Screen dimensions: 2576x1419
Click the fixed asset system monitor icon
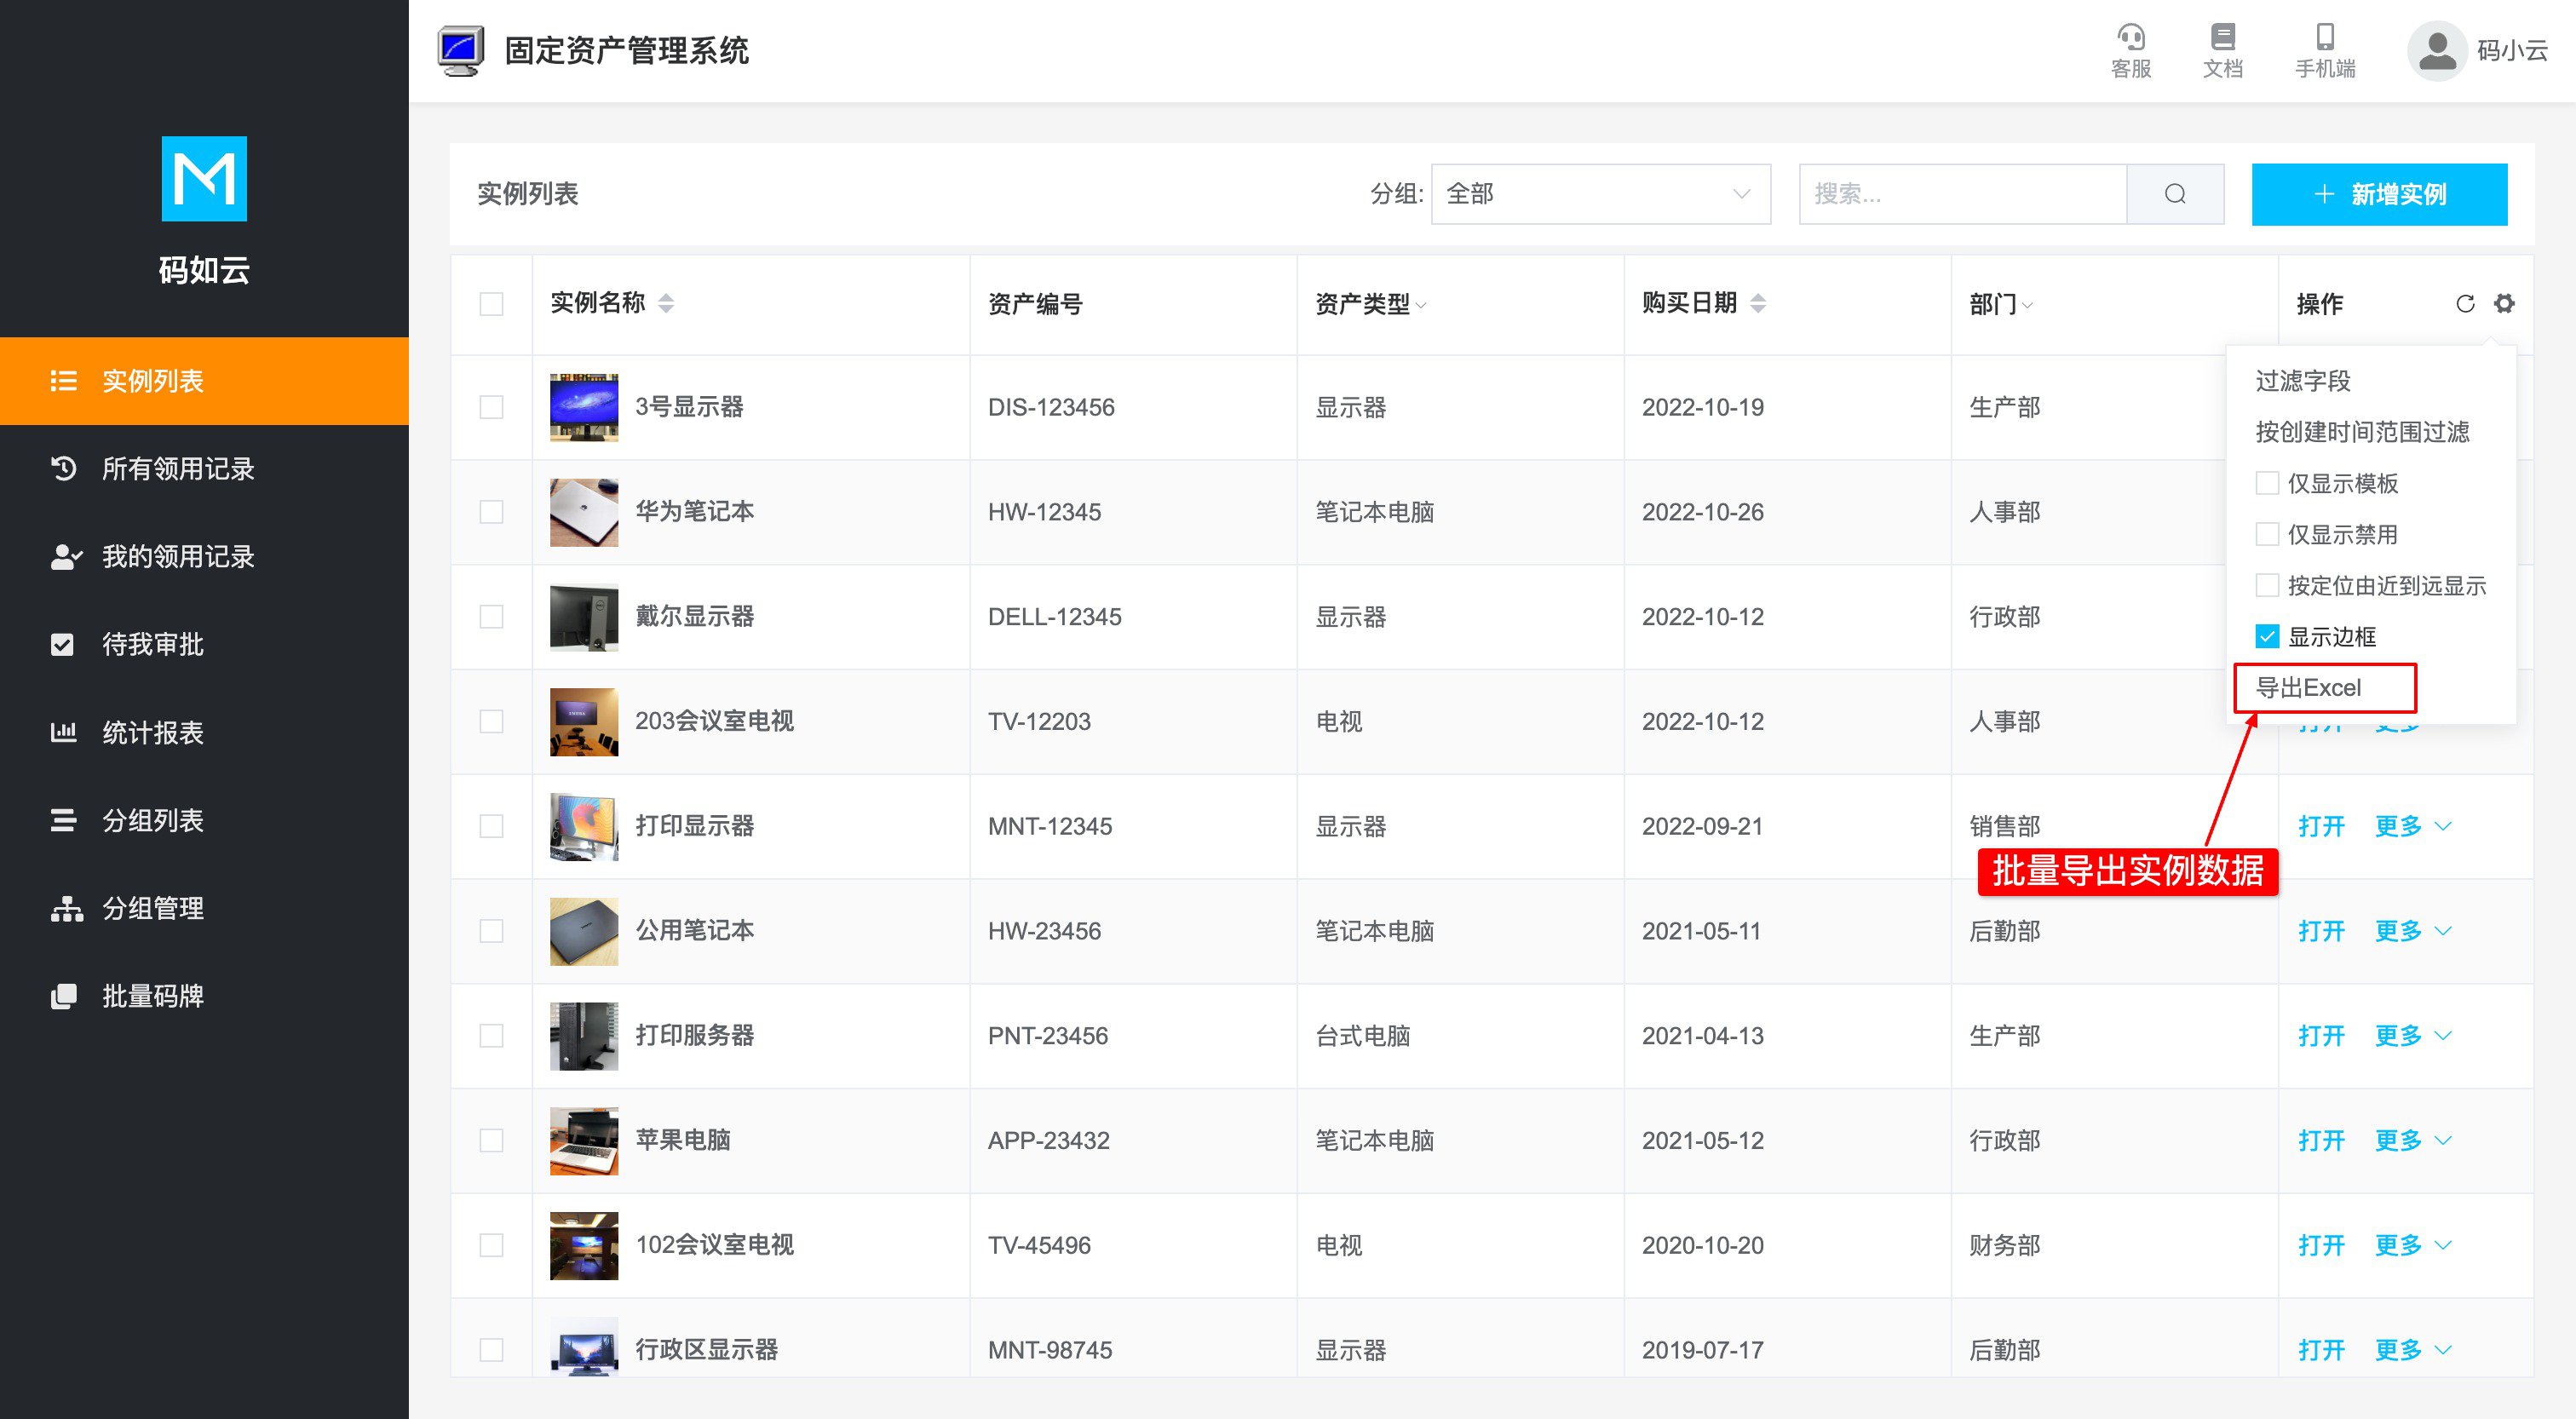[x=461, y=51]
